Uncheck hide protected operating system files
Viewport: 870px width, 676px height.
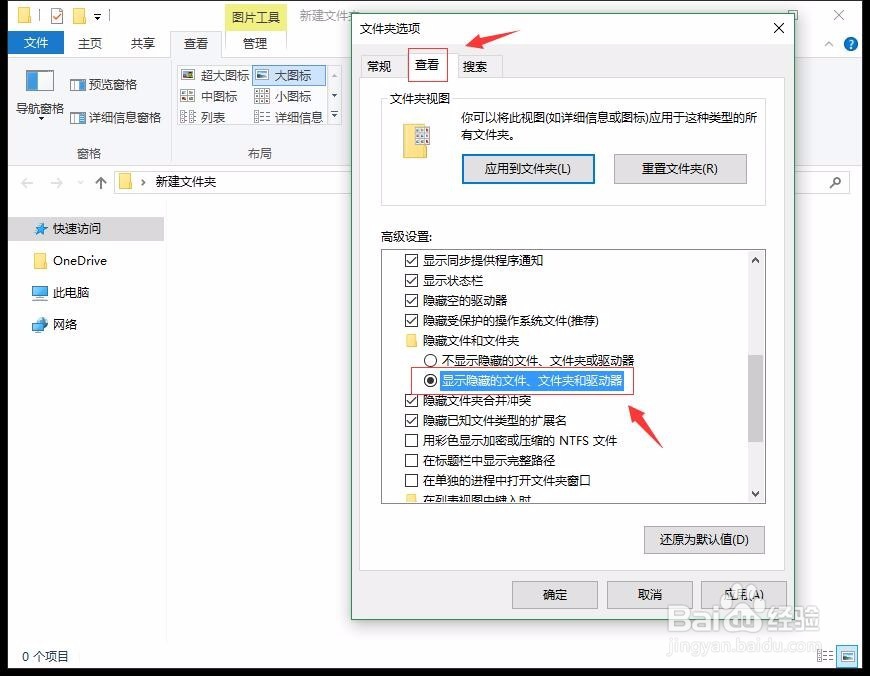pos(411,320)
